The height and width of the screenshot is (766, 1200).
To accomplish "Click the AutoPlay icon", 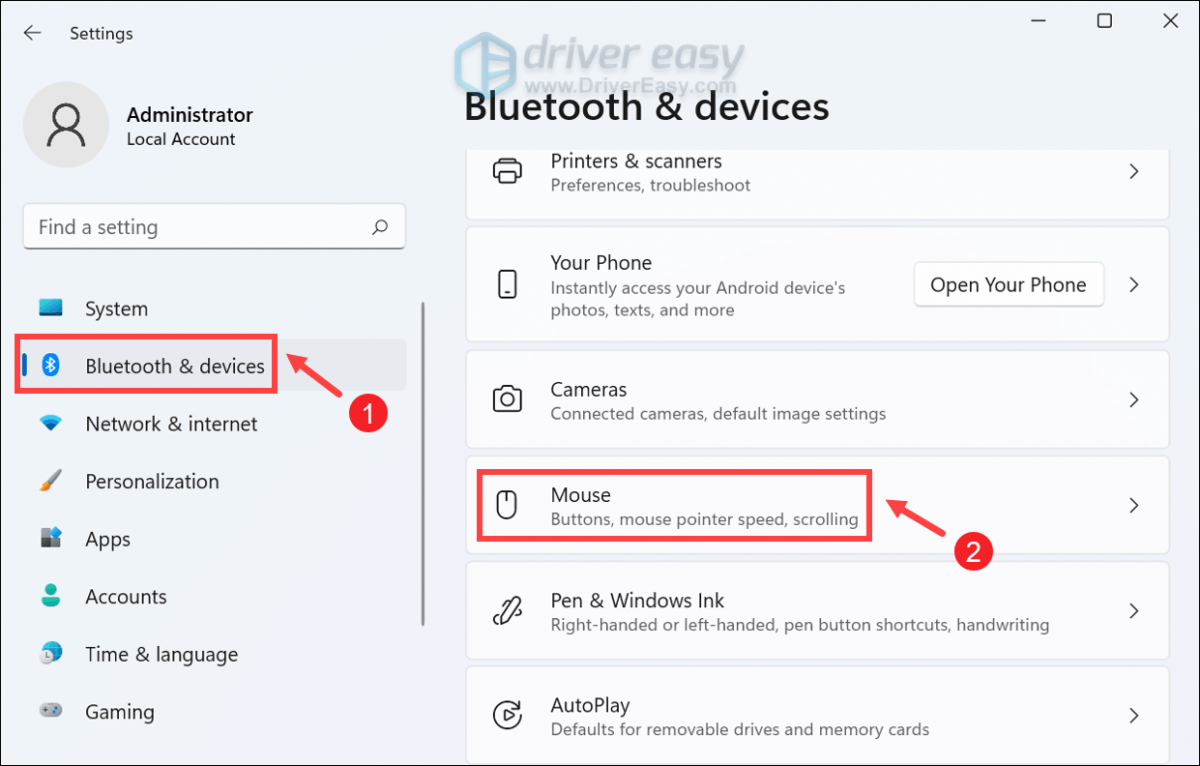I will (x=508, y=715).
